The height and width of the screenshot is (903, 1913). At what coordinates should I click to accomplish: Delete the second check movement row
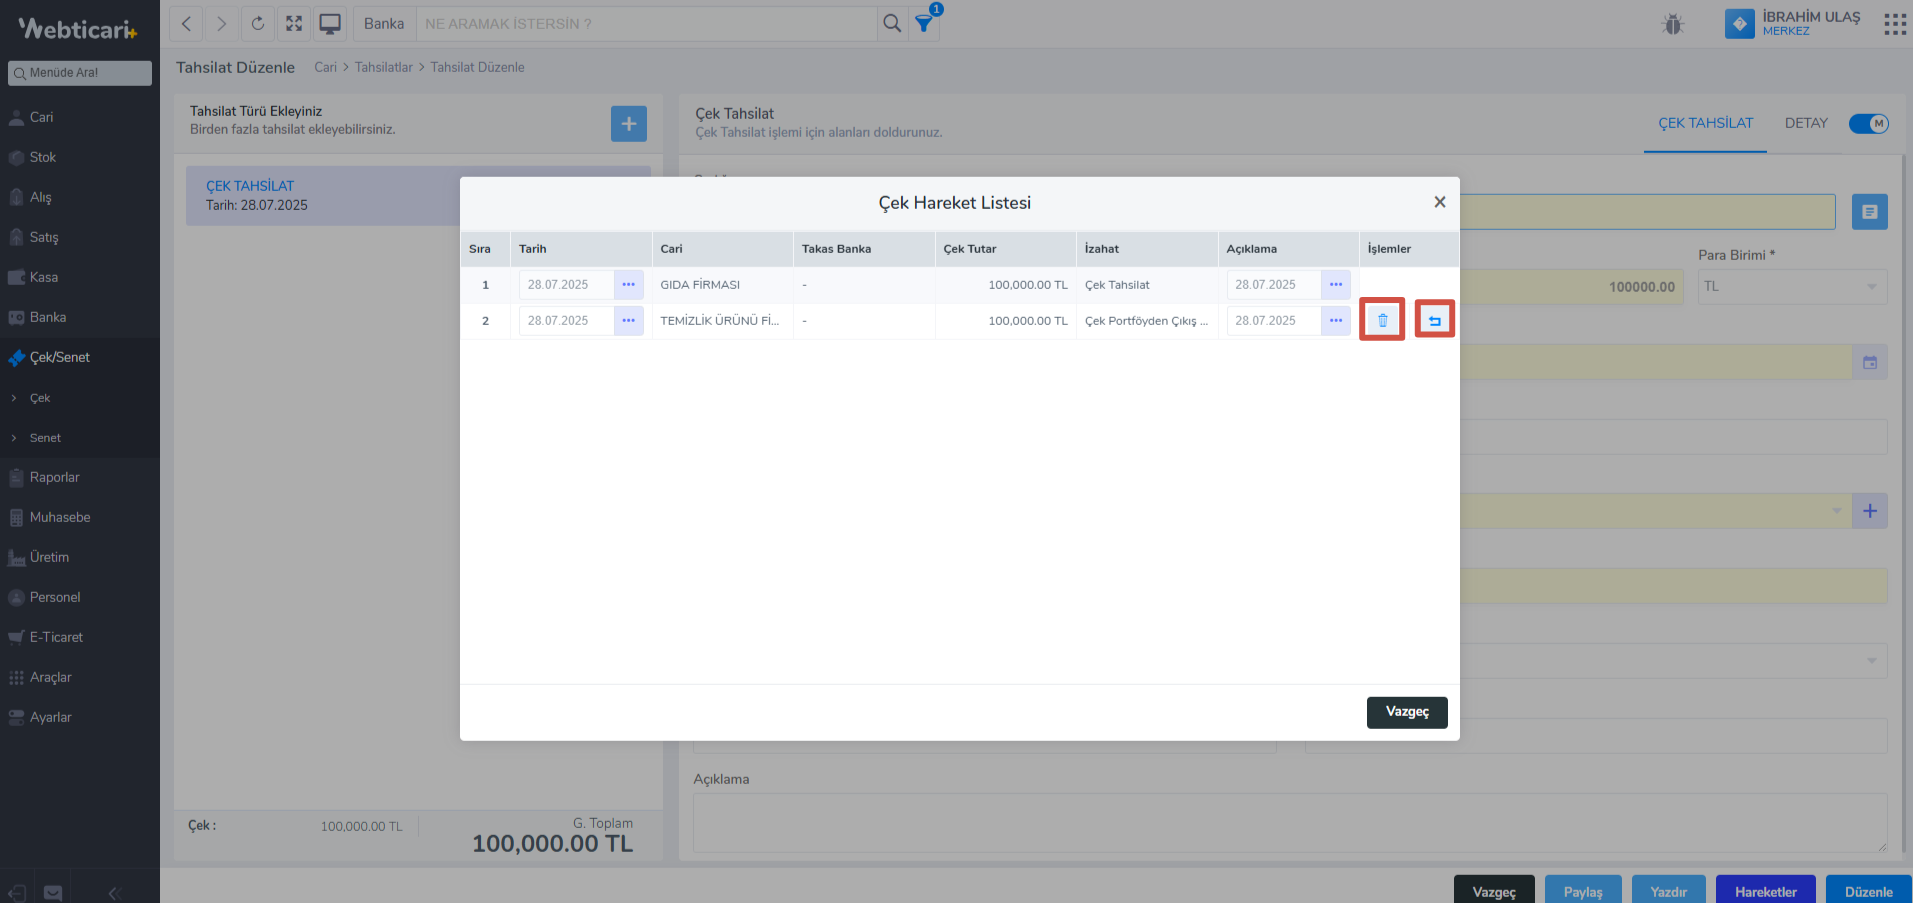click(x=1382, y=320)
